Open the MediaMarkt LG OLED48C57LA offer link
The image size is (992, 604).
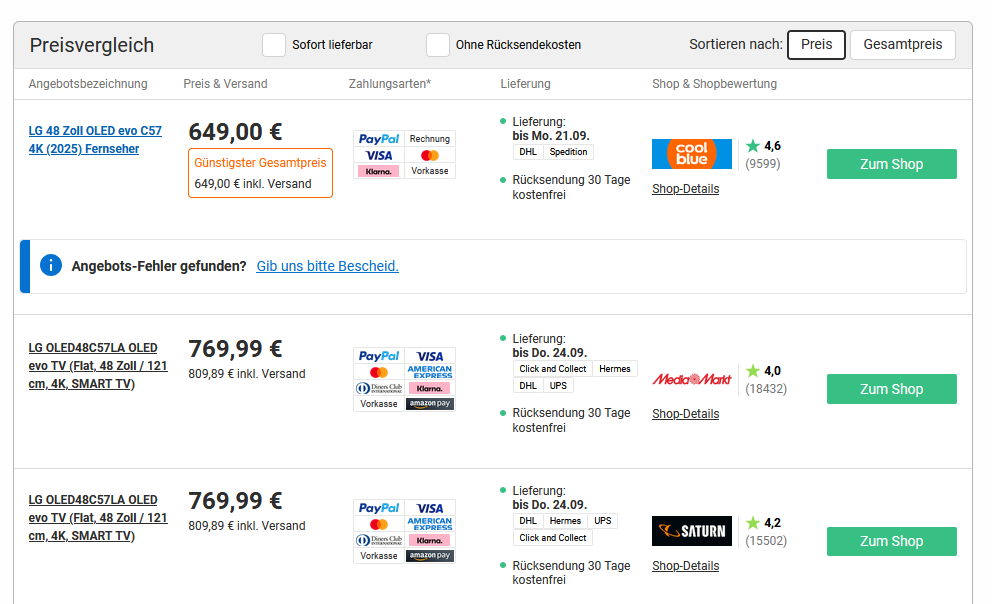click(98, 366)
